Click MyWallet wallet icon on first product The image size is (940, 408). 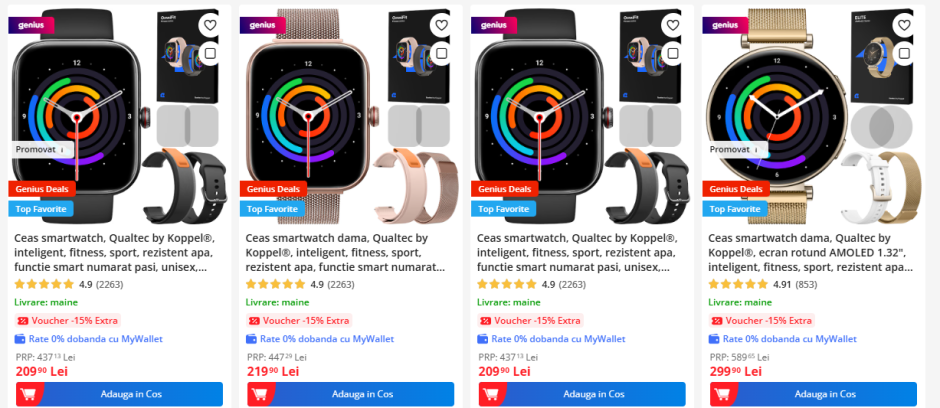coord(20,339)
